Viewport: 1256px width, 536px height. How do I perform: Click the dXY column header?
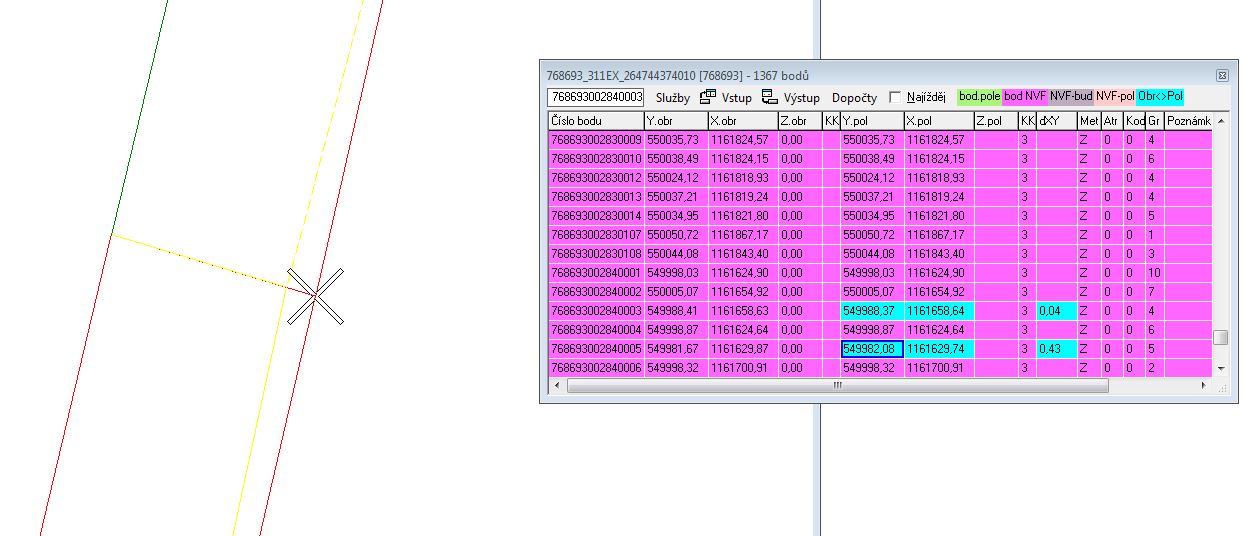click(1055, 121)
